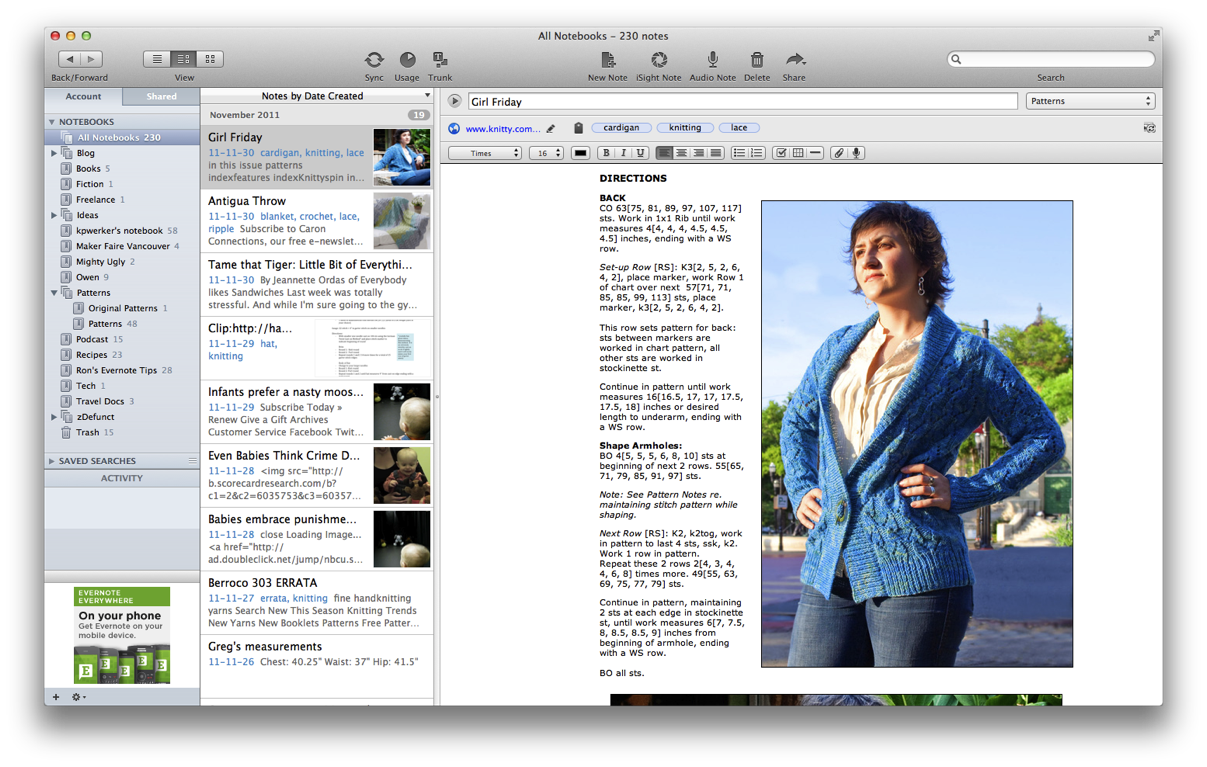Open the sidebar gear action menu
Viewport: 1207px width, 767px height.
point(78,697)
